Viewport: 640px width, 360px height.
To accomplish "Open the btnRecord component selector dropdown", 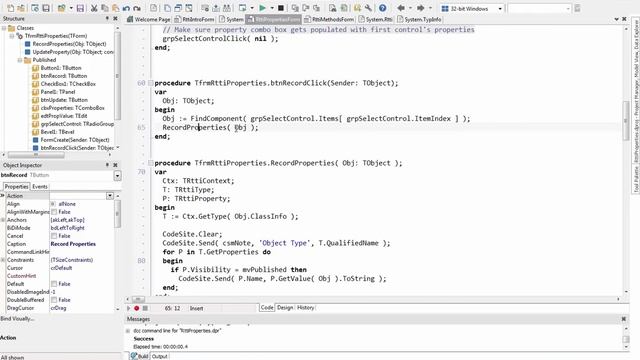I will pyautogui.click(x=118, y=176).
